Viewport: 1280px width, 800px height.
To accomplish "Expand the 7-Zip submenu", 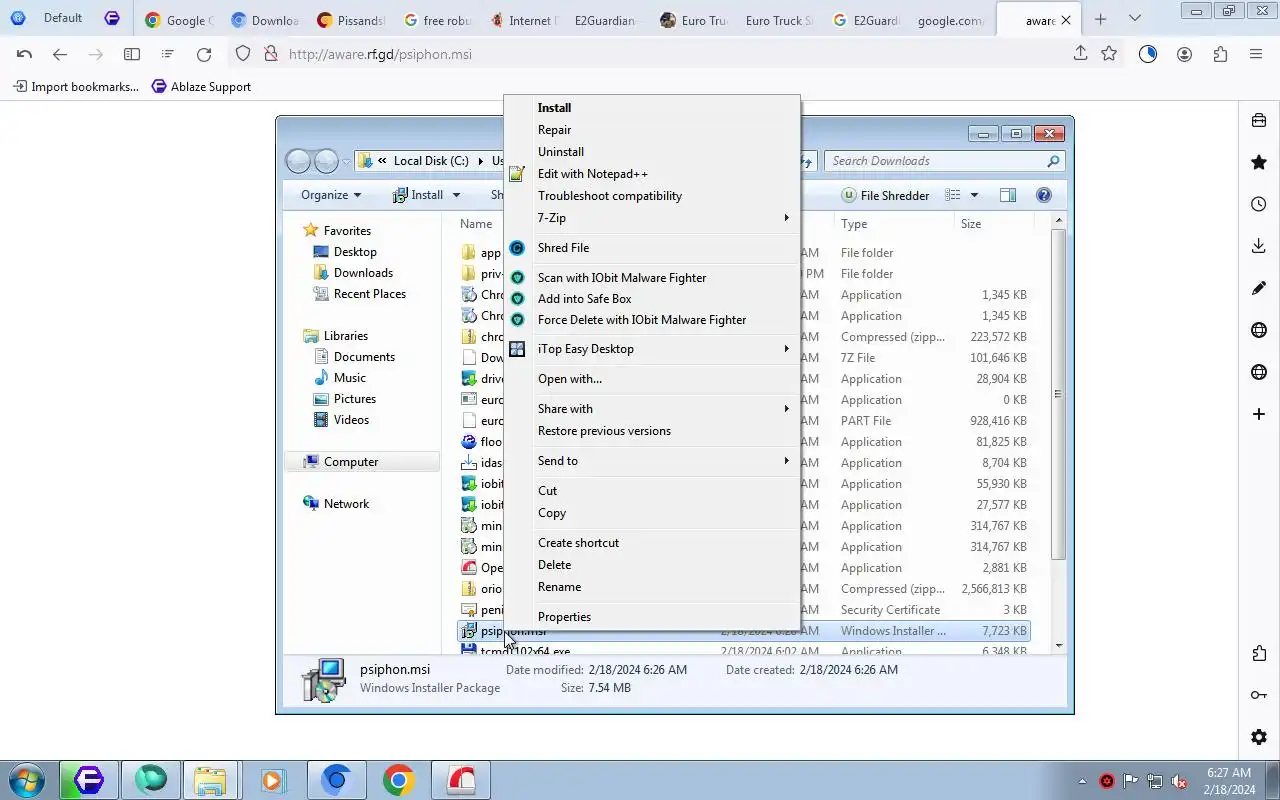I will click(x=651, y=218).
